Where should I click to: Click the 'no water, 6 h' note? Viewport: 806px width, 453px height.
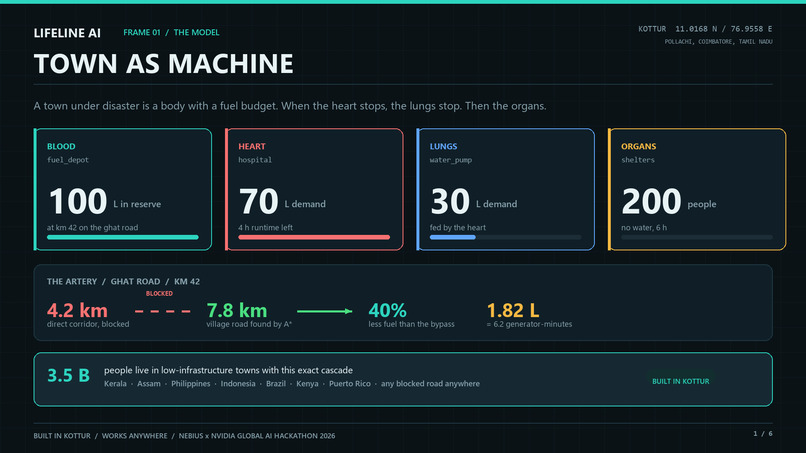(644, 227)
